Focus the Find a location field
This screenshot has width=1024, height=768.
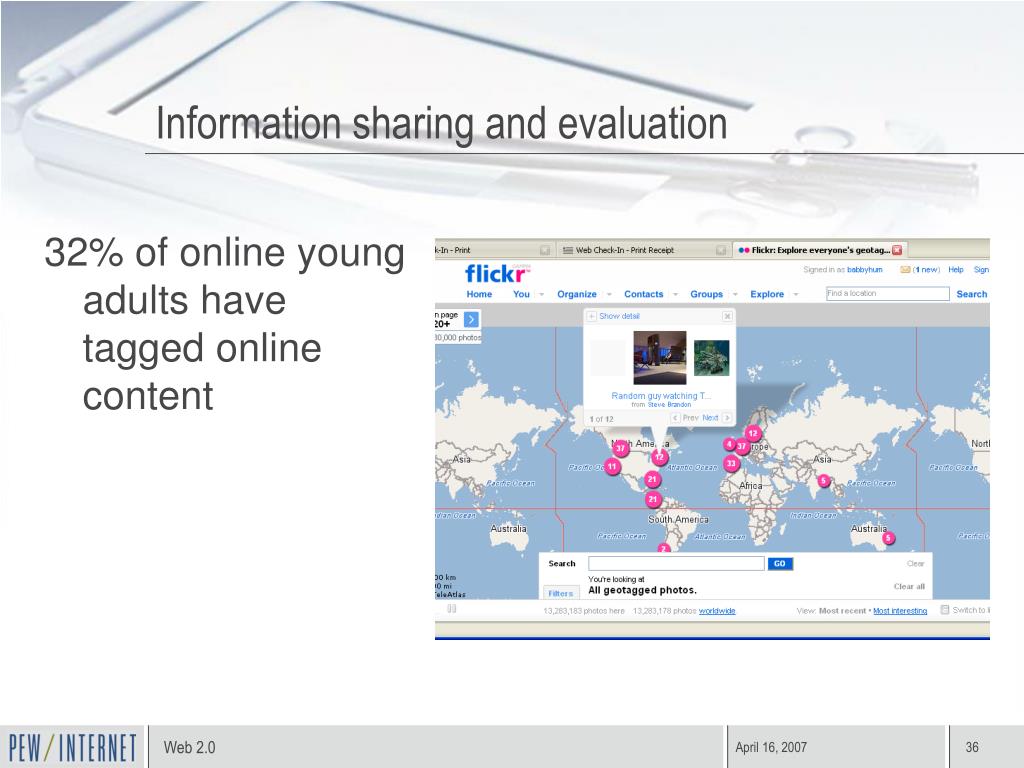[888, 294]
